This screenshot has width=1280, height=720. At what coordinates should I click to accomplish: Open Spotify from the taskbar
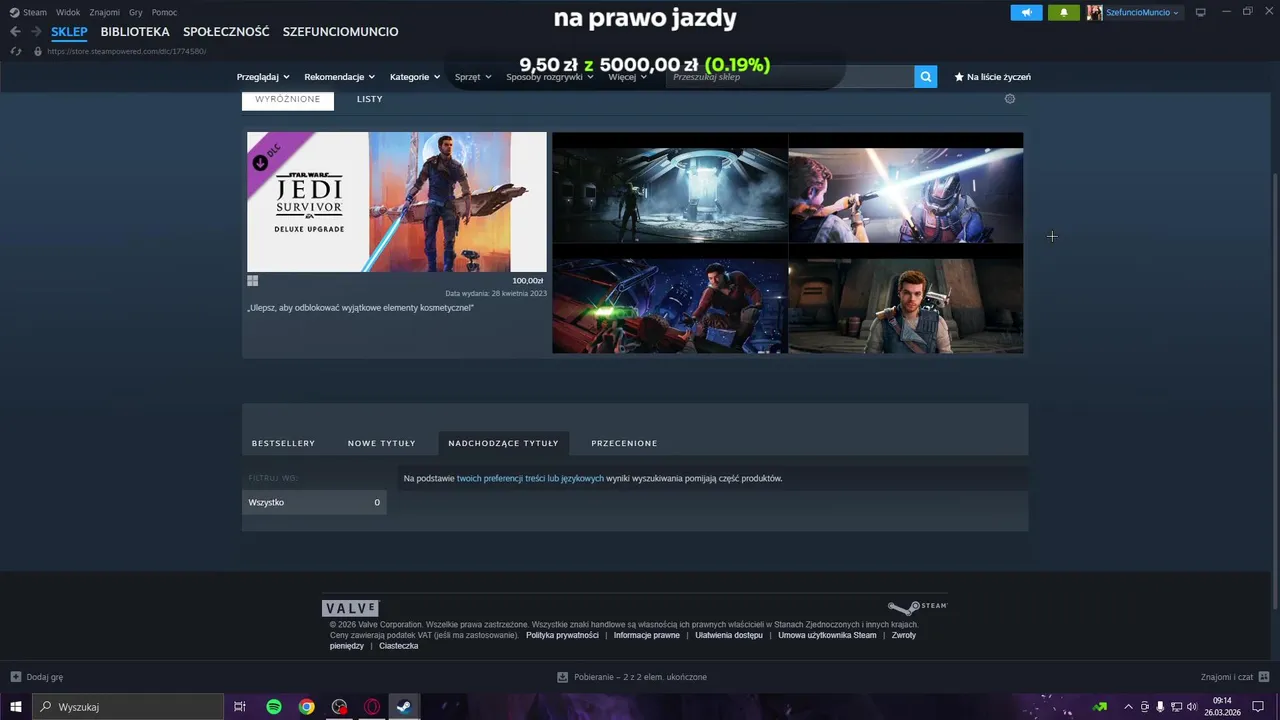click(274, 707)
